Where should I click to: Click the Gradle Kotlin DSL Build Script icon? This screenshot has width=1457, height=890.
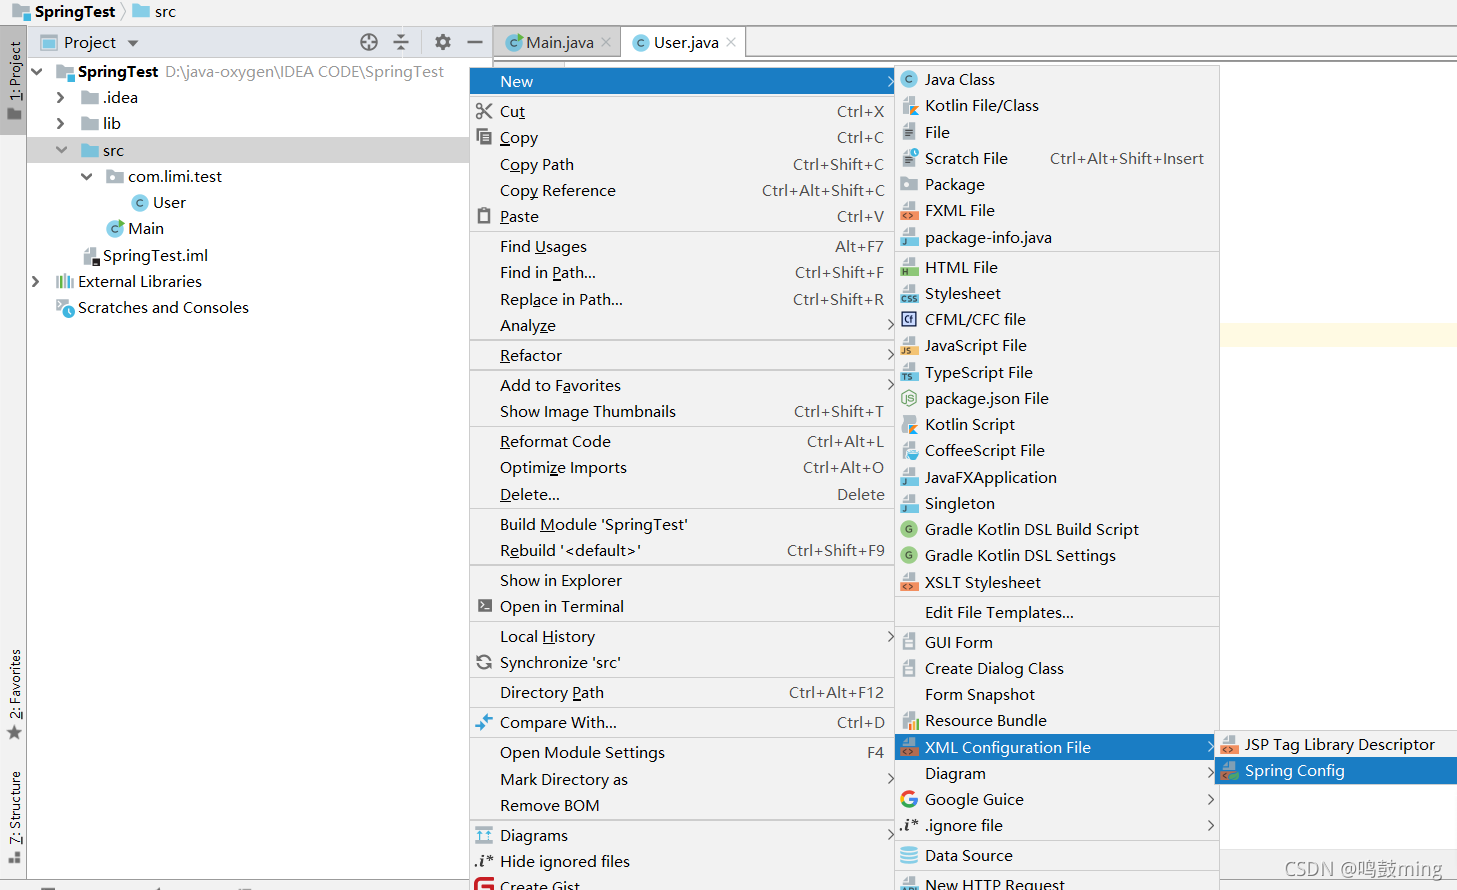click(x=909, y=529)
